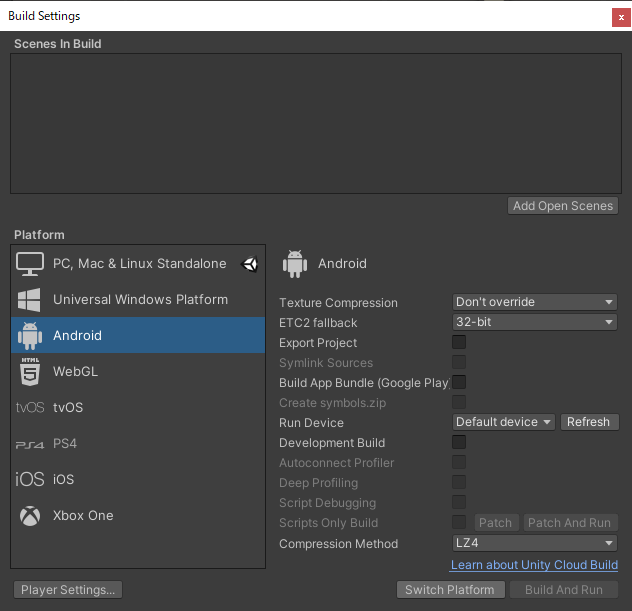
Task: Click the Run Device label
Action: tap(312, 423)
